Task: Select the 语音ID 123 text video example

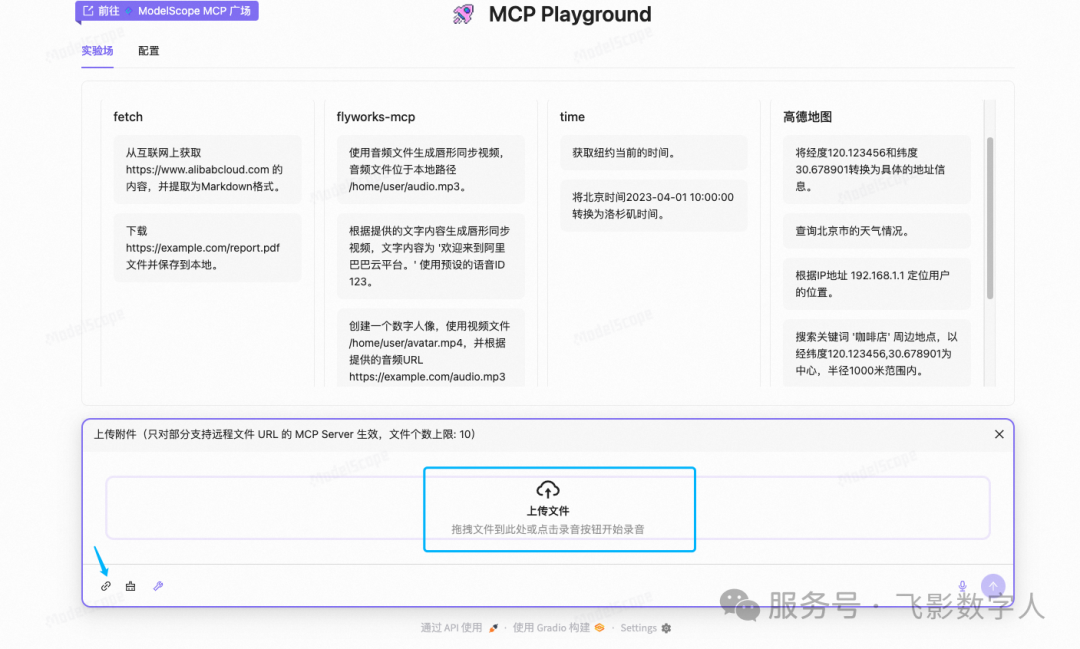Action: coord(430,256)
